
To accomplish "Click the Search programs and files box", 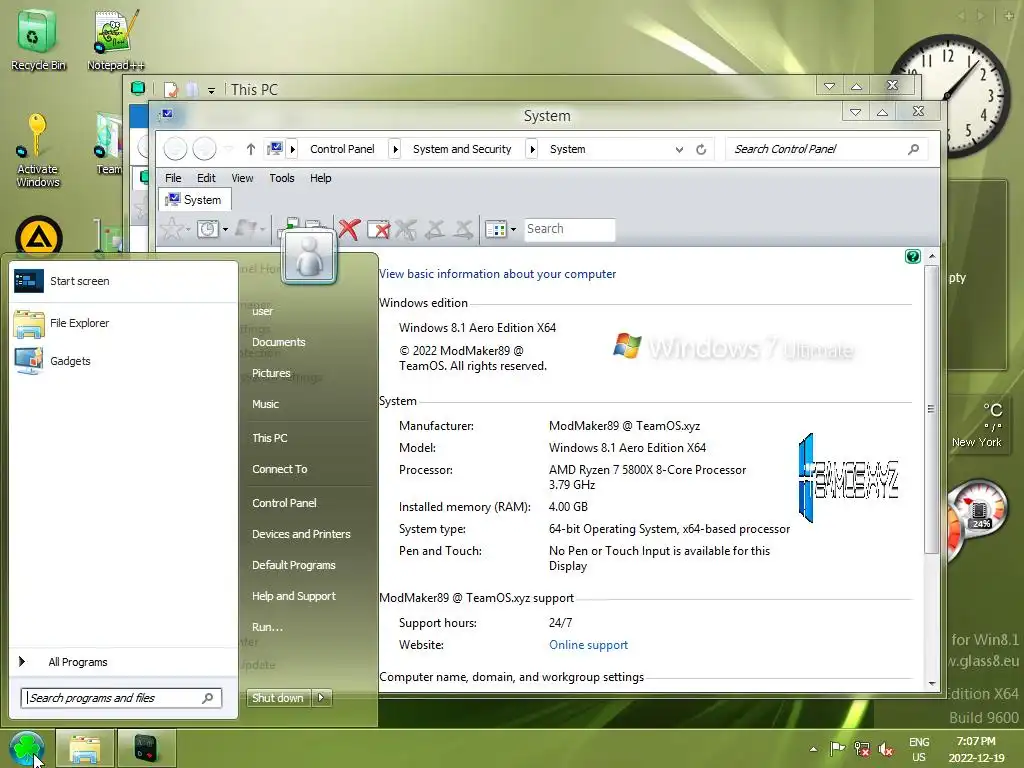I will (x=121, y=697).
